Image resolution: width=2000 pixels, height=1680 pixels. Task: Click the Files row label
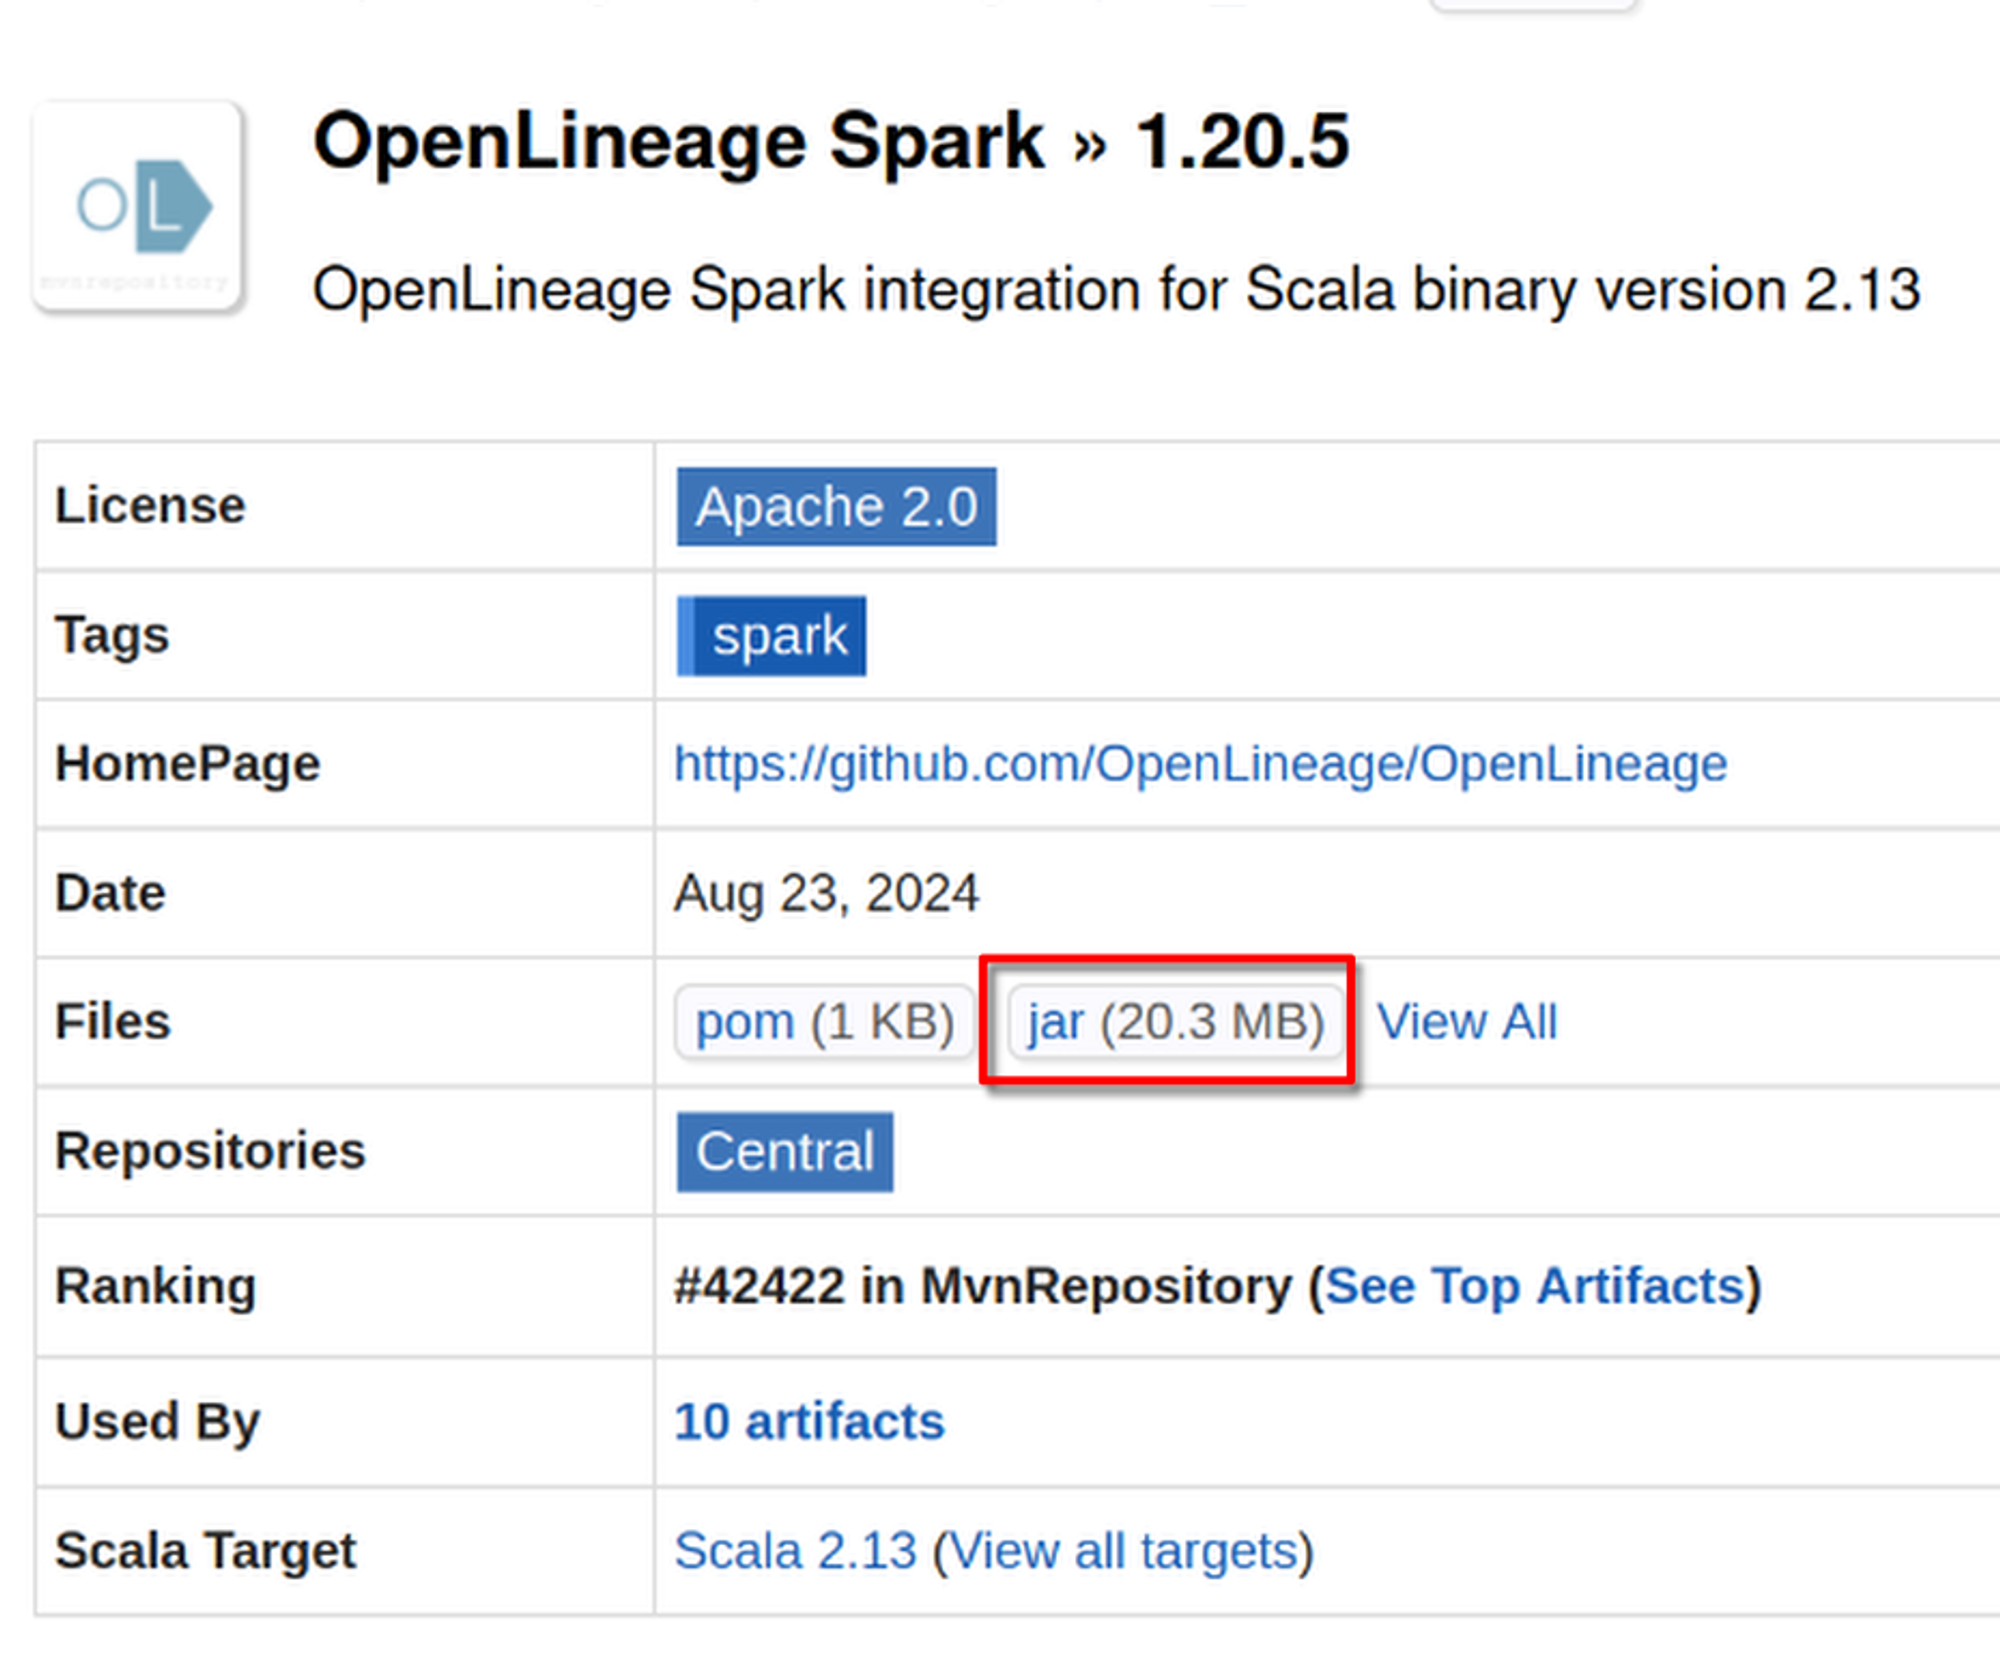pyautogui.click(x=113, y=1022)
